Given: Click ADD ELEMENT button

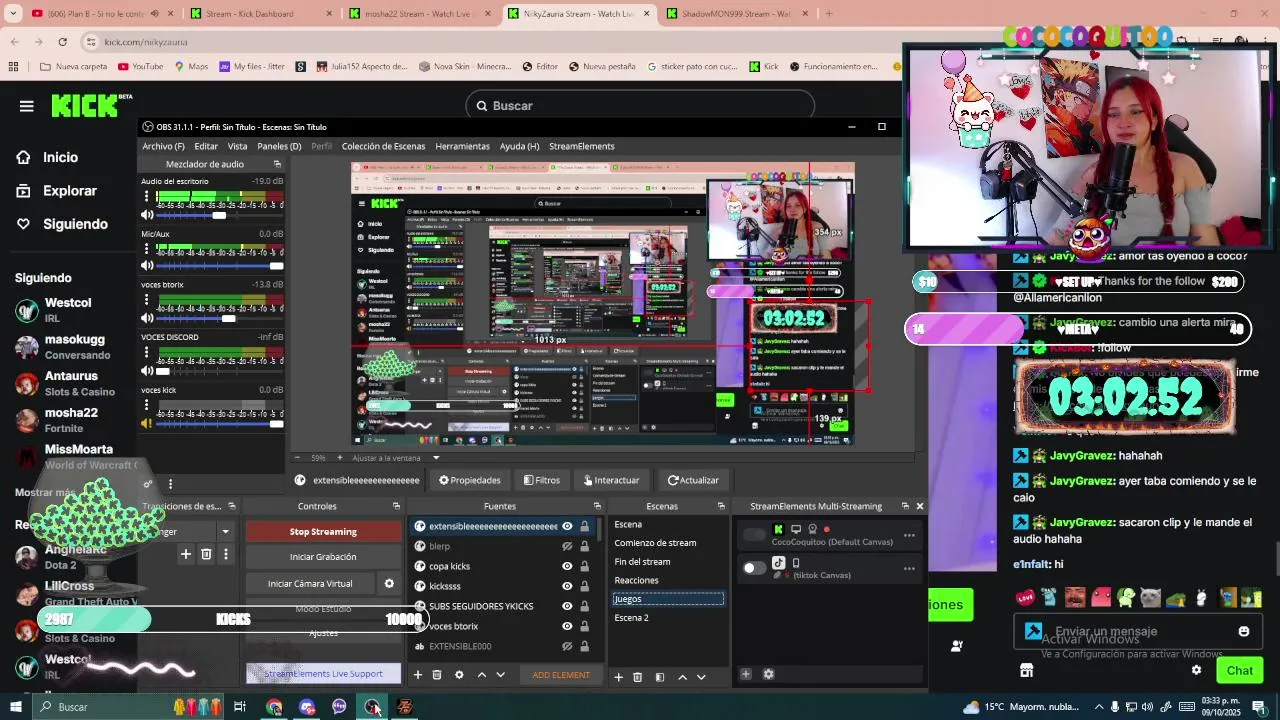Looking at the screenshot, I should click(x=561, y=675).
